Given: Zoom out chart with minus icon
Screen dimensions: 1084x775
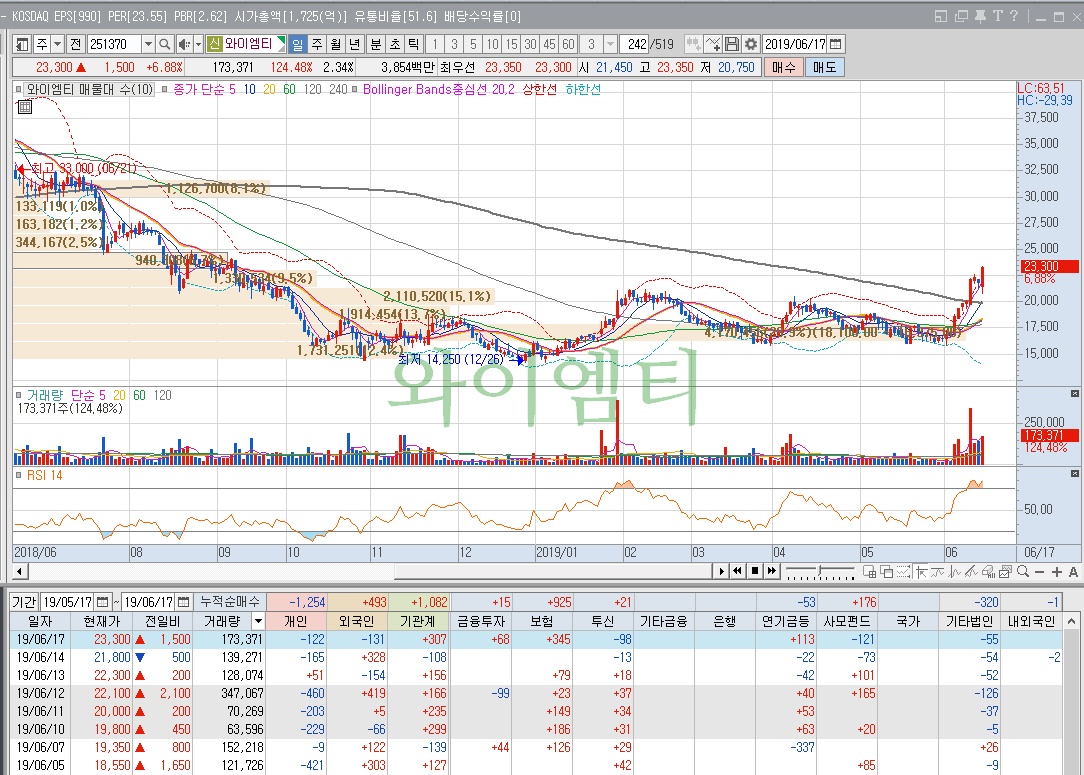Looking at the screenshot, I should [x=1040, y=571].
